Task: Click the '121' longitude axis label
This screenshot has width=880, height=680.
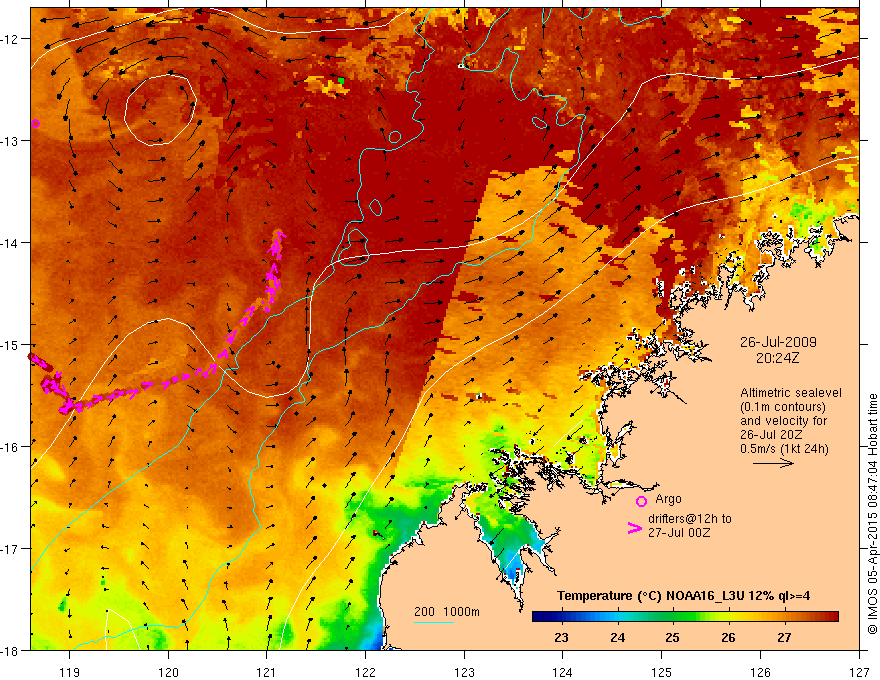Action: click(x=267, y=672)
